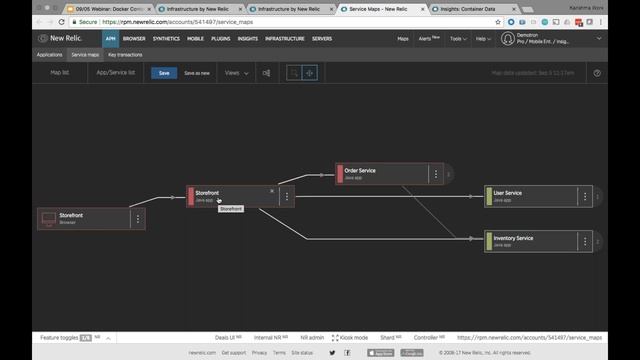The height and width of the screenshot is (360, 640).
Task: Expand Order Service side connections tab
Action: click(449, 174)
